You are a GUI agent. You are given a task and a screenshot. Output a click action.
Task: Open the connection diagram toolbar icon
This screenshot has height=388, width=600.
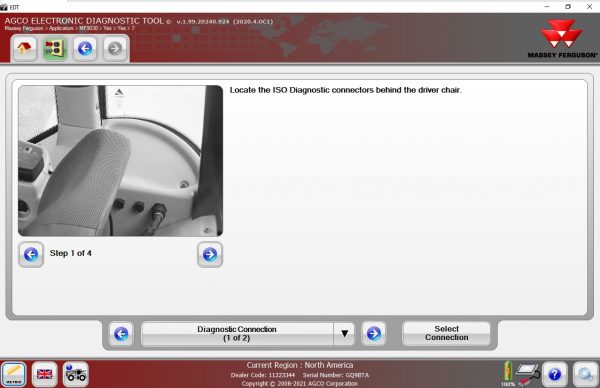coord(54,49)
